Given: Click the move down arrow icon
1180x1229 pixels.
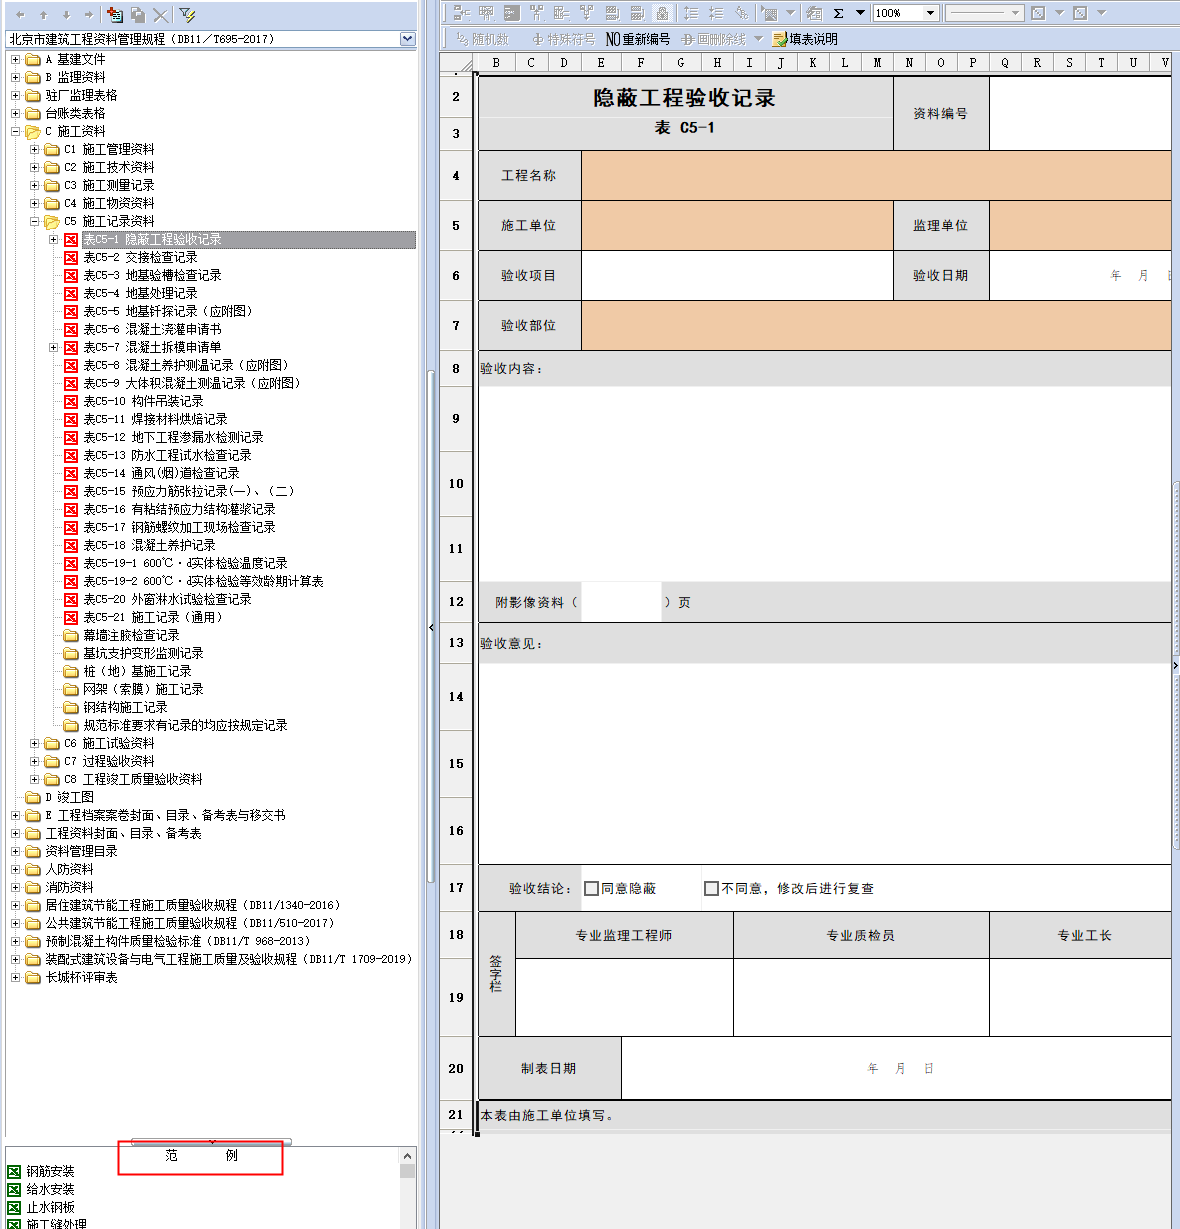Looking at the screenshot, I should 66,14.
